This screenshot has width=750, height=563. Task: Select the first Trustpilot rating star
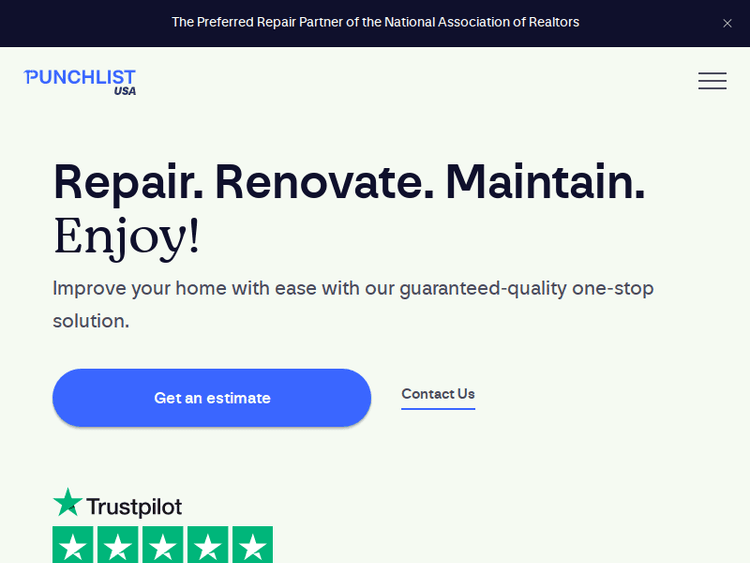[72, 546]
